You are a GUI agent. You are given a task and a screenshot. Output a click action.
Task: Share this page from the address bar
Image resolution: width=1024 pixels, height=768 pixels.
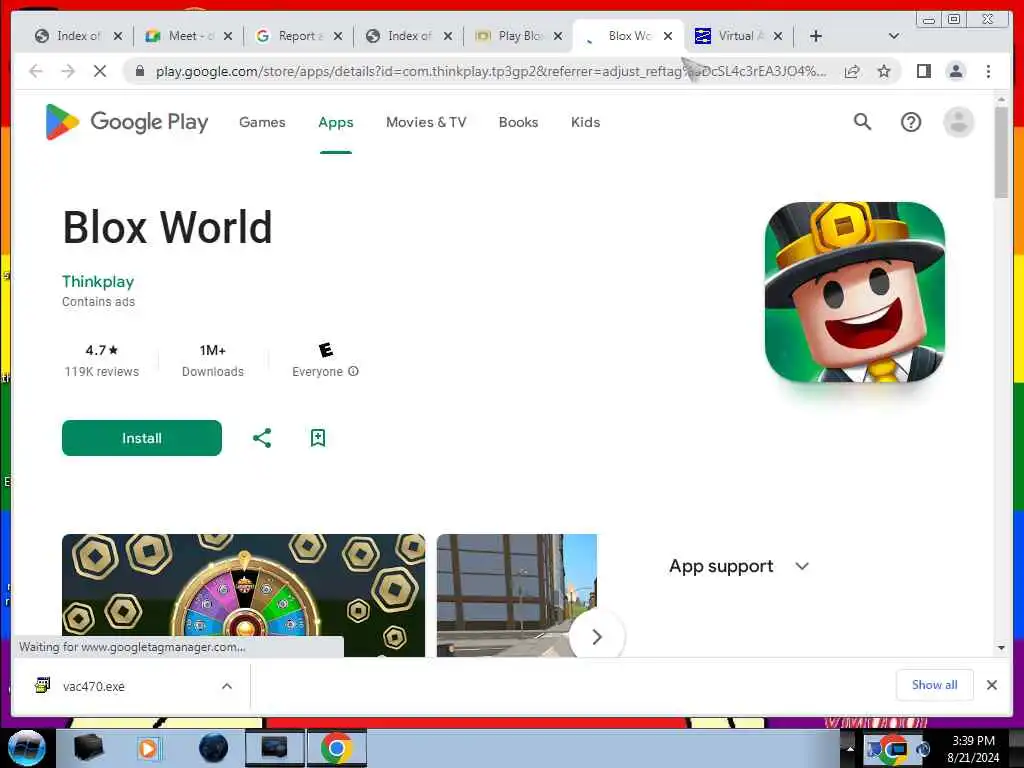click(852, 71)
